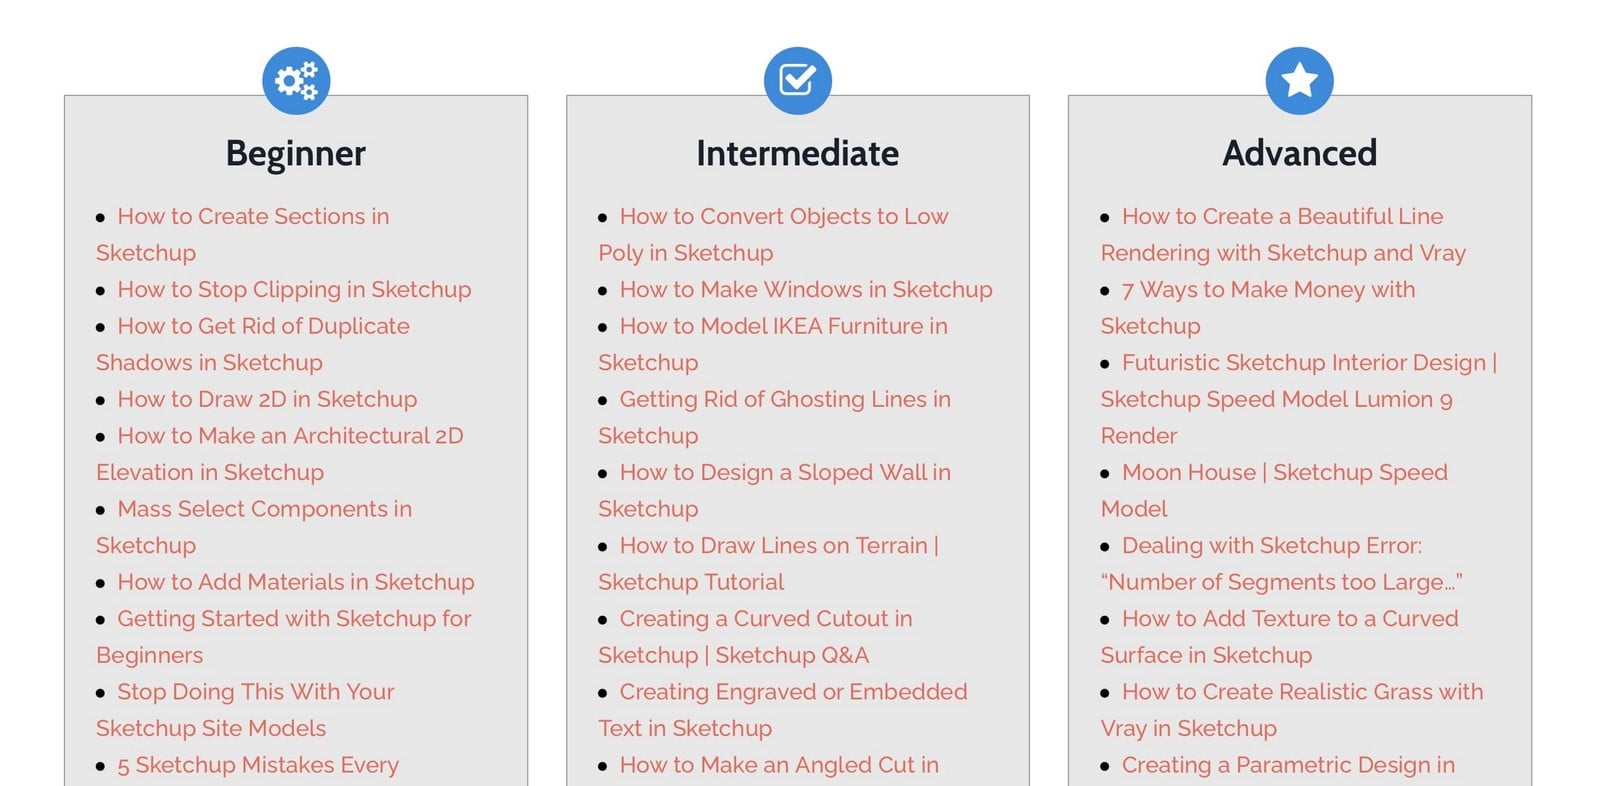Viewport: 1600px width, 786px height.
Task: Open How to Stop Clipping in Sketchup
Action: [294, 289]
